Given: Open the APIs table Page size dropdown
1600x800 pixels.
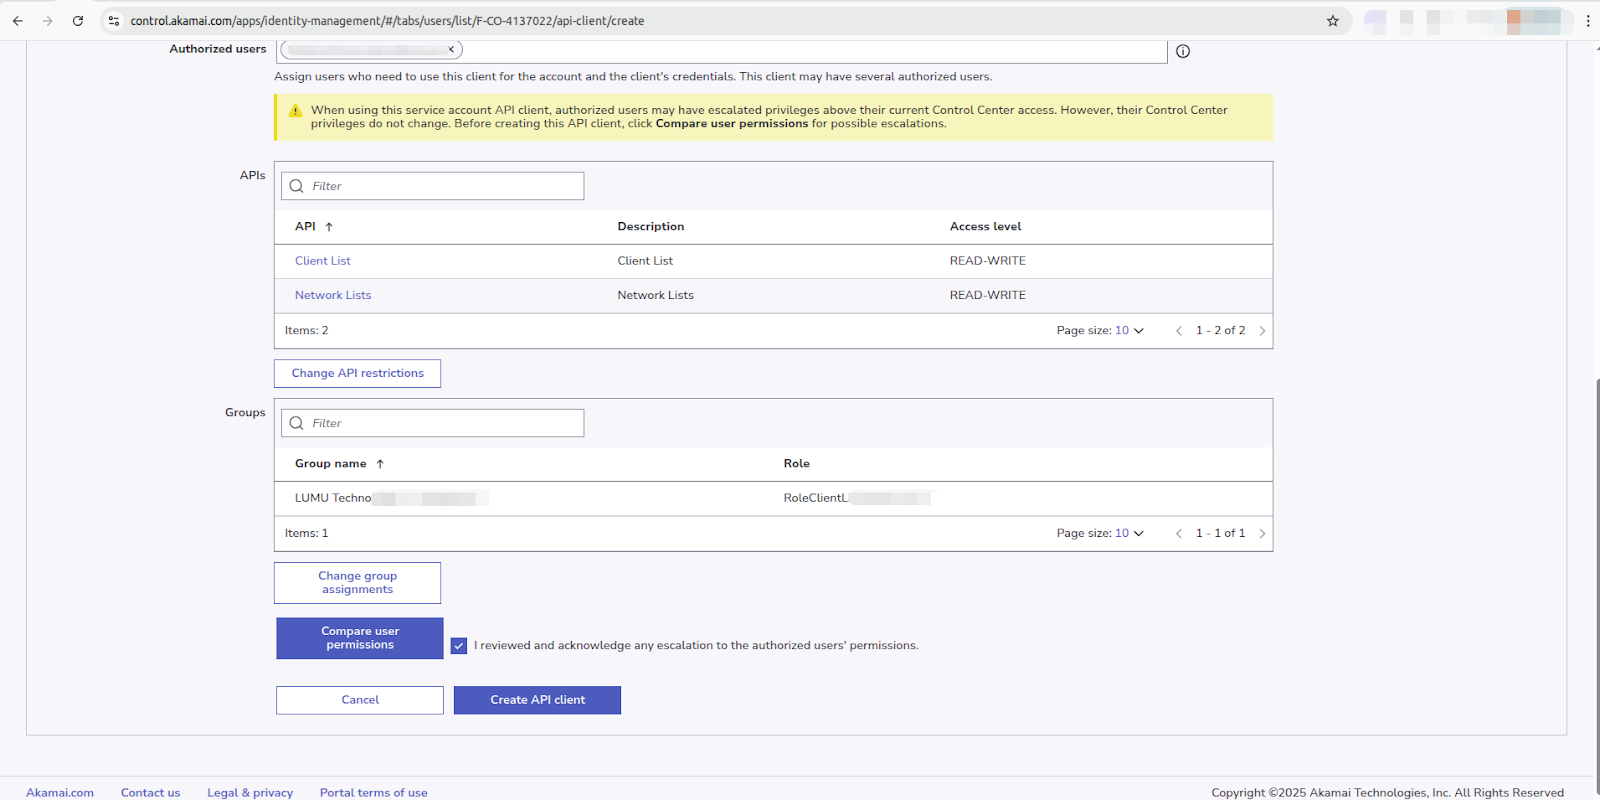Looking at the screenshot, I should pyautogui.click(x=1128, y=331).
